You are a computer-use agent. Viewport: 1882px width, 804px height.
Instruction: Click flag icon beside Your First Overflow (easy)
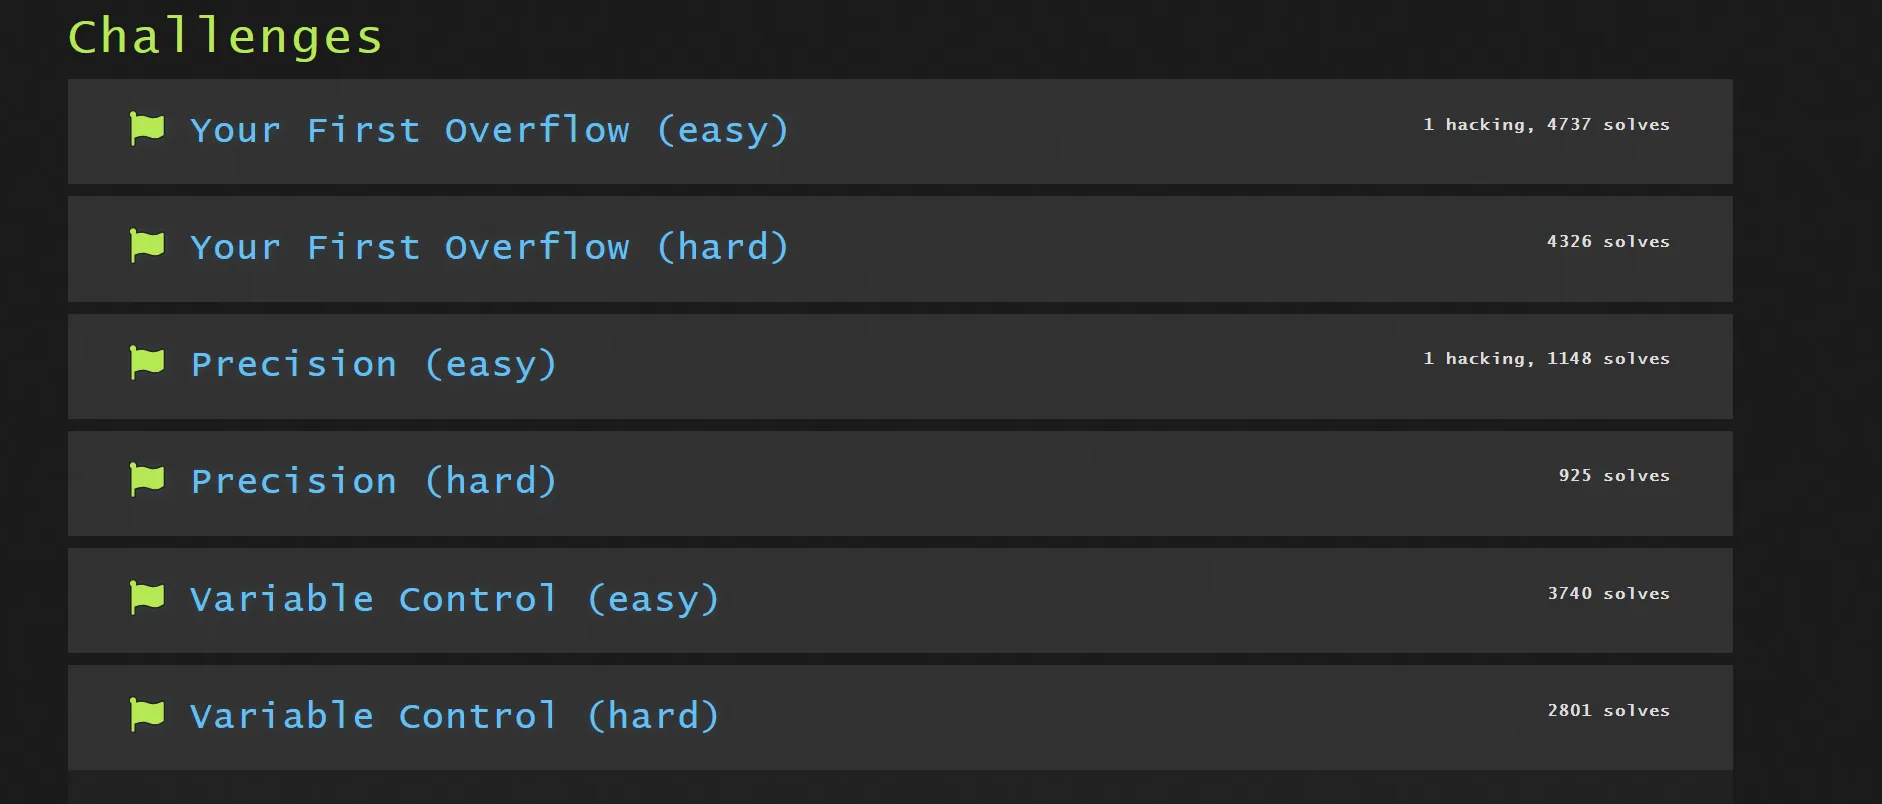point(147,129)
